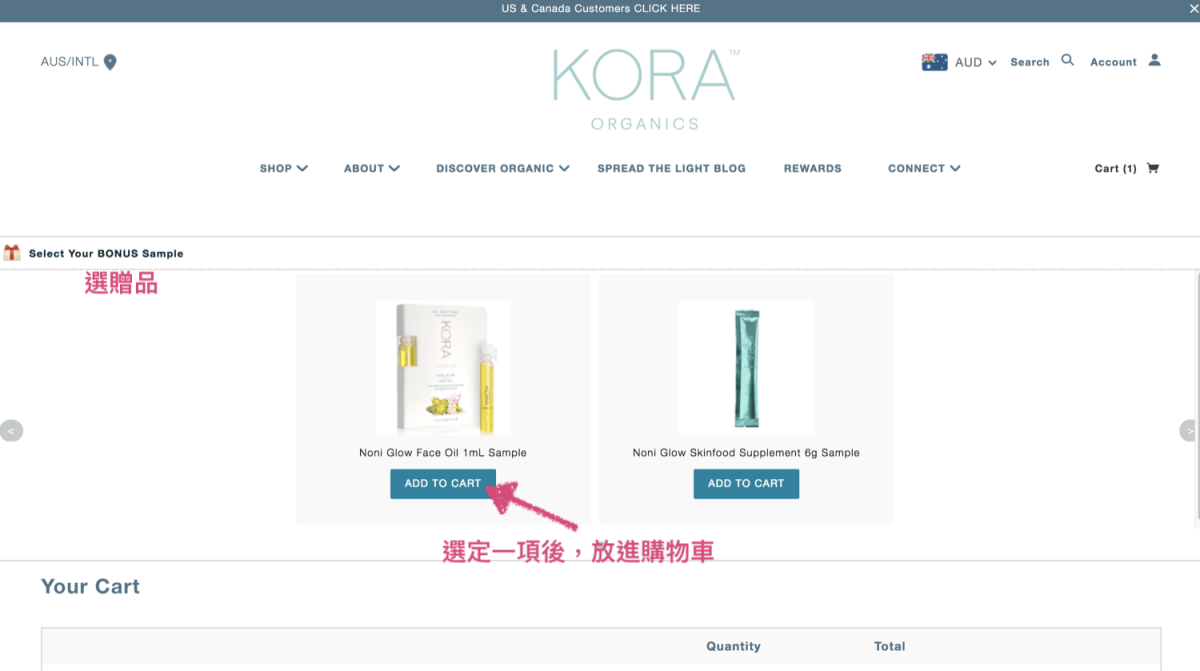The image size is (1200, 671).
Task: Open the cart via the bag icon
Action: 1152,168
